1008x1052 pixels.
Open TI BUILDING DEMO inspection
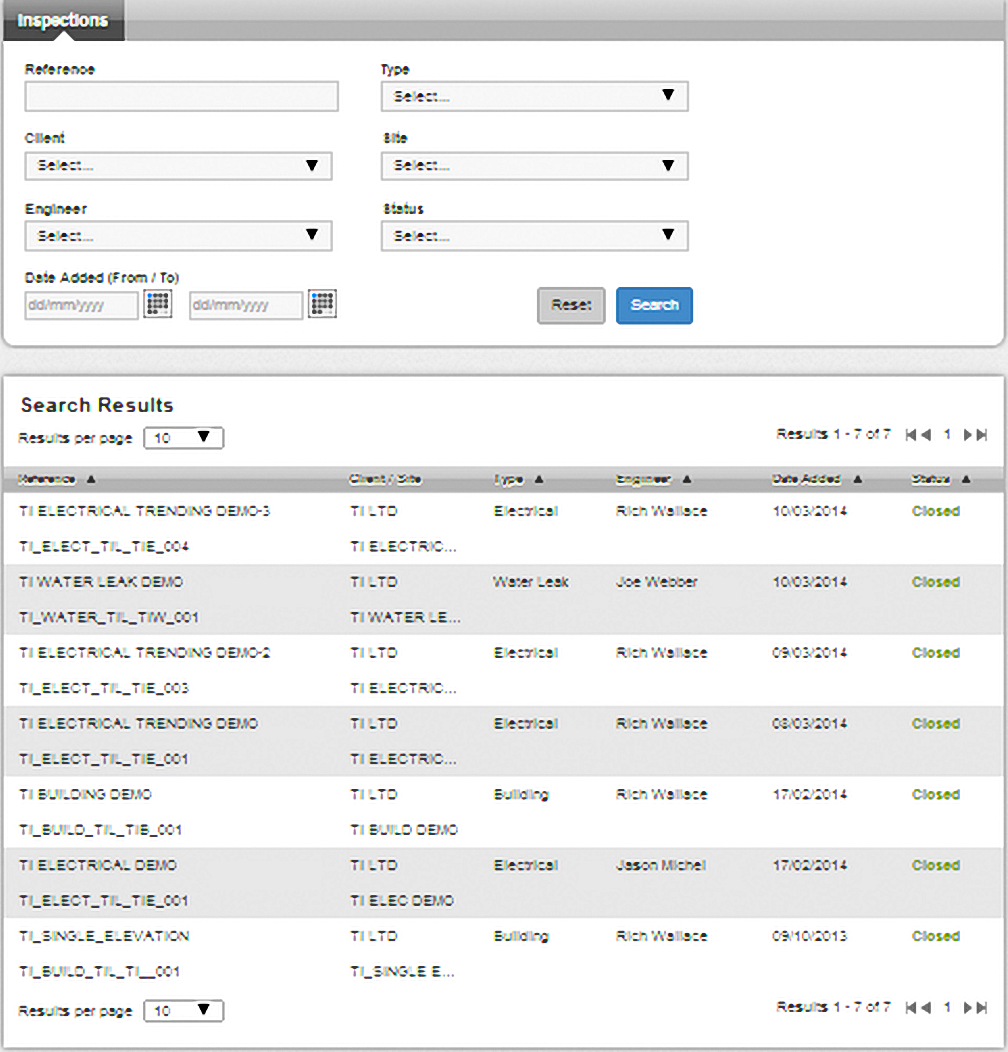(x=85, y=794)
